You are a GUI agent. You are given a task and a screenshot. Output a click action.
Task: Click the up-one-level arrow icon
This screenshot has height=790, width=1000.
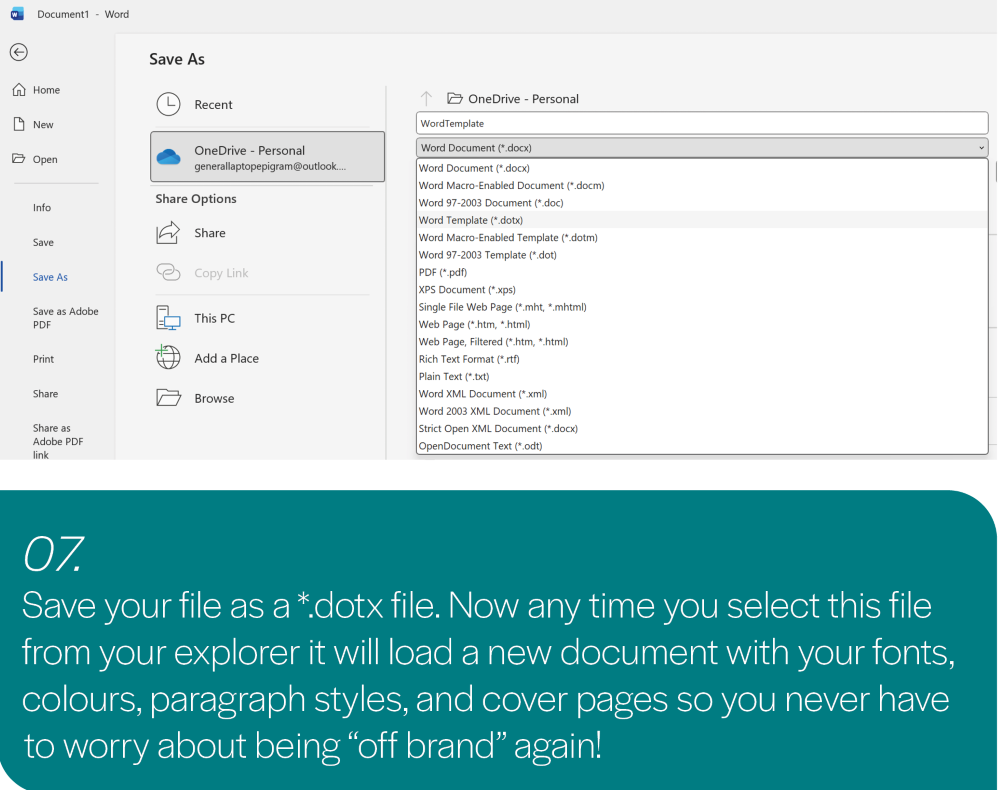[x=426, y=98]
